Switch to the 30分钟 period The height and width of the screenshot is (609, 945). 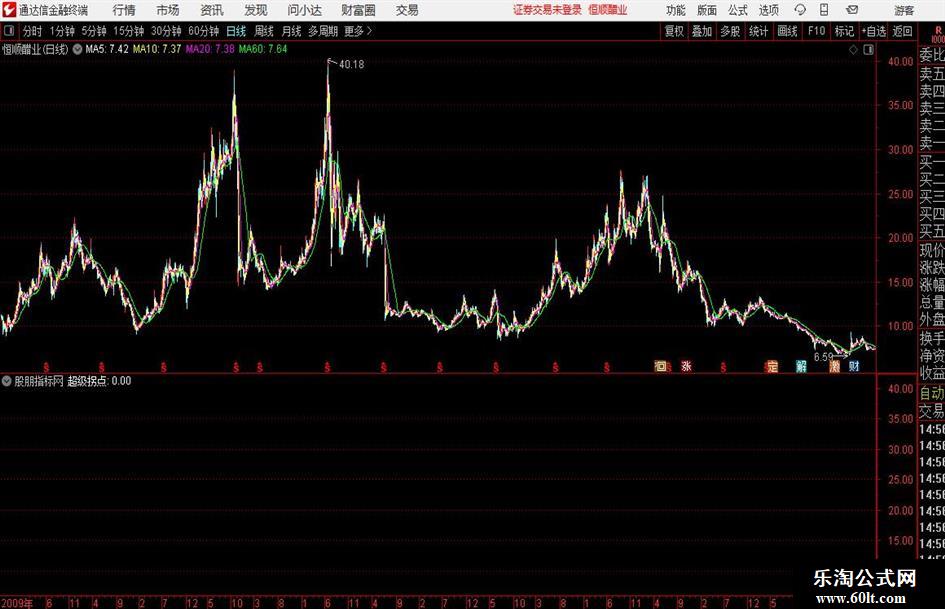(x=166, y=31)
